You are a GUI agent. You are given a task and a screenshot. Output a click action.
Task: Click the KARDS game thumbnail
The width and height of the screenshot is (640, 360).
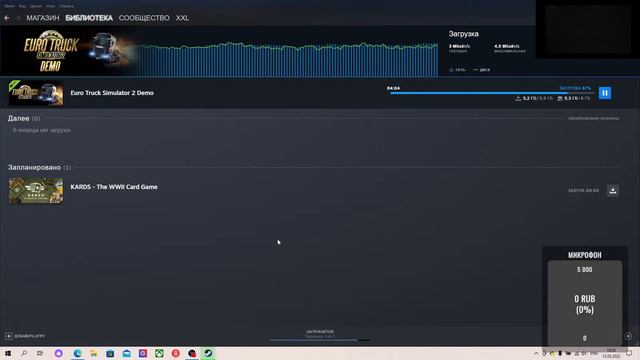pyautogui.click(x=36, y=190)
